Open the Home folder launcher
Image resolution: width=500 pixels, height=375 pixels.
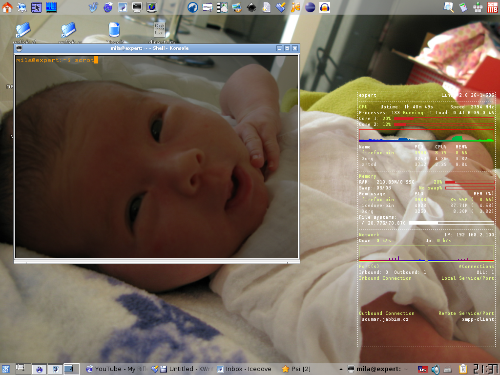(x=7, y=7)
